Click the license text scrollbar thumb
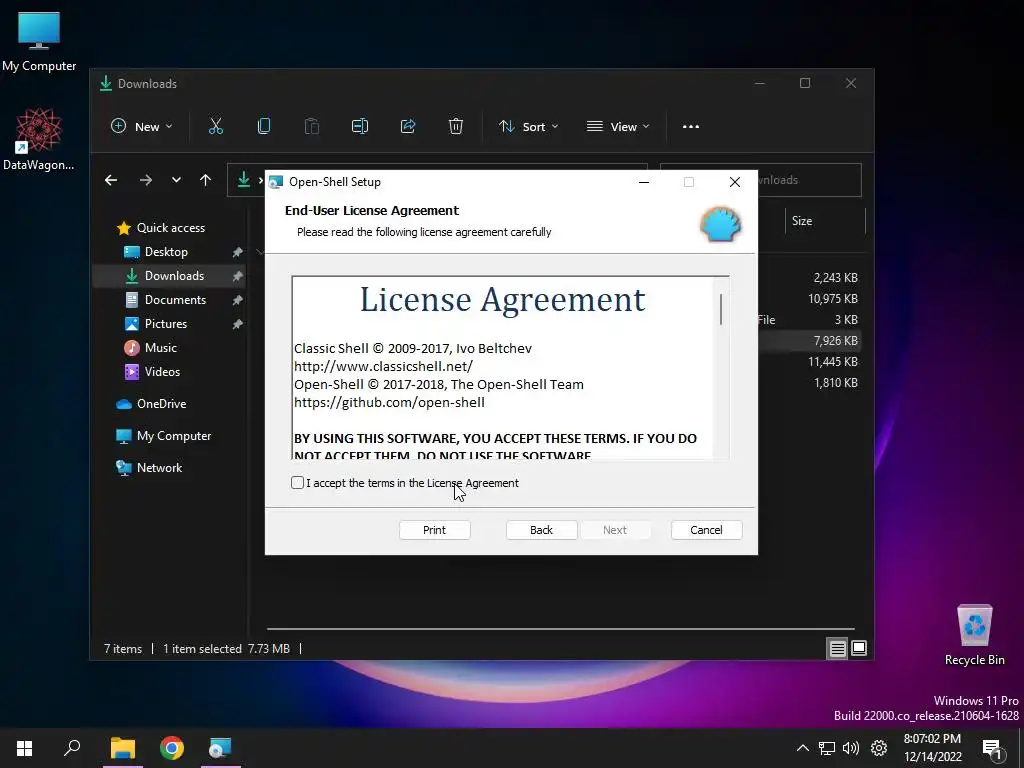This screenshot has width=1024, height=768. pos(721,309)
